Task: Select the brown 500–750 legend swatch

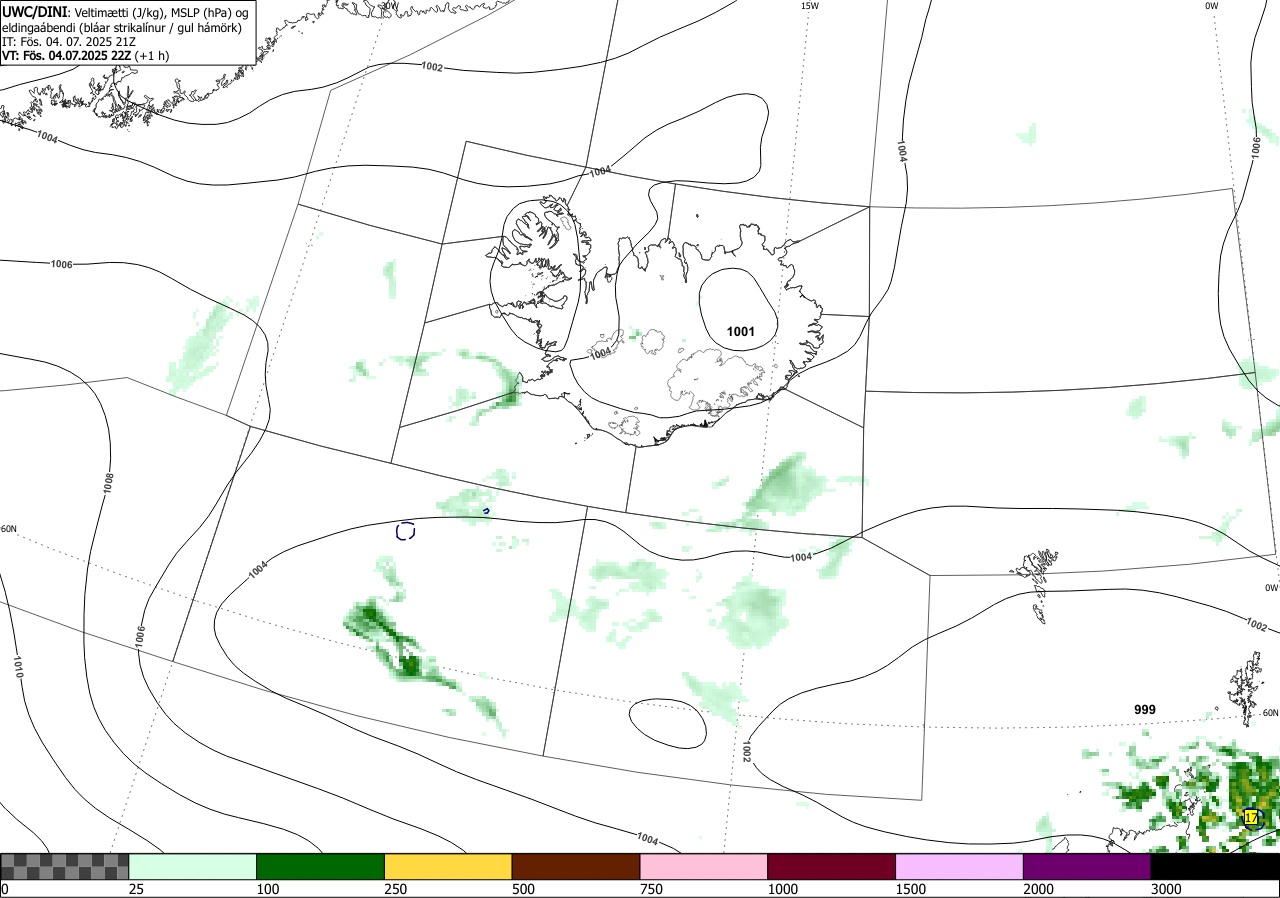Action: point(576,866)
